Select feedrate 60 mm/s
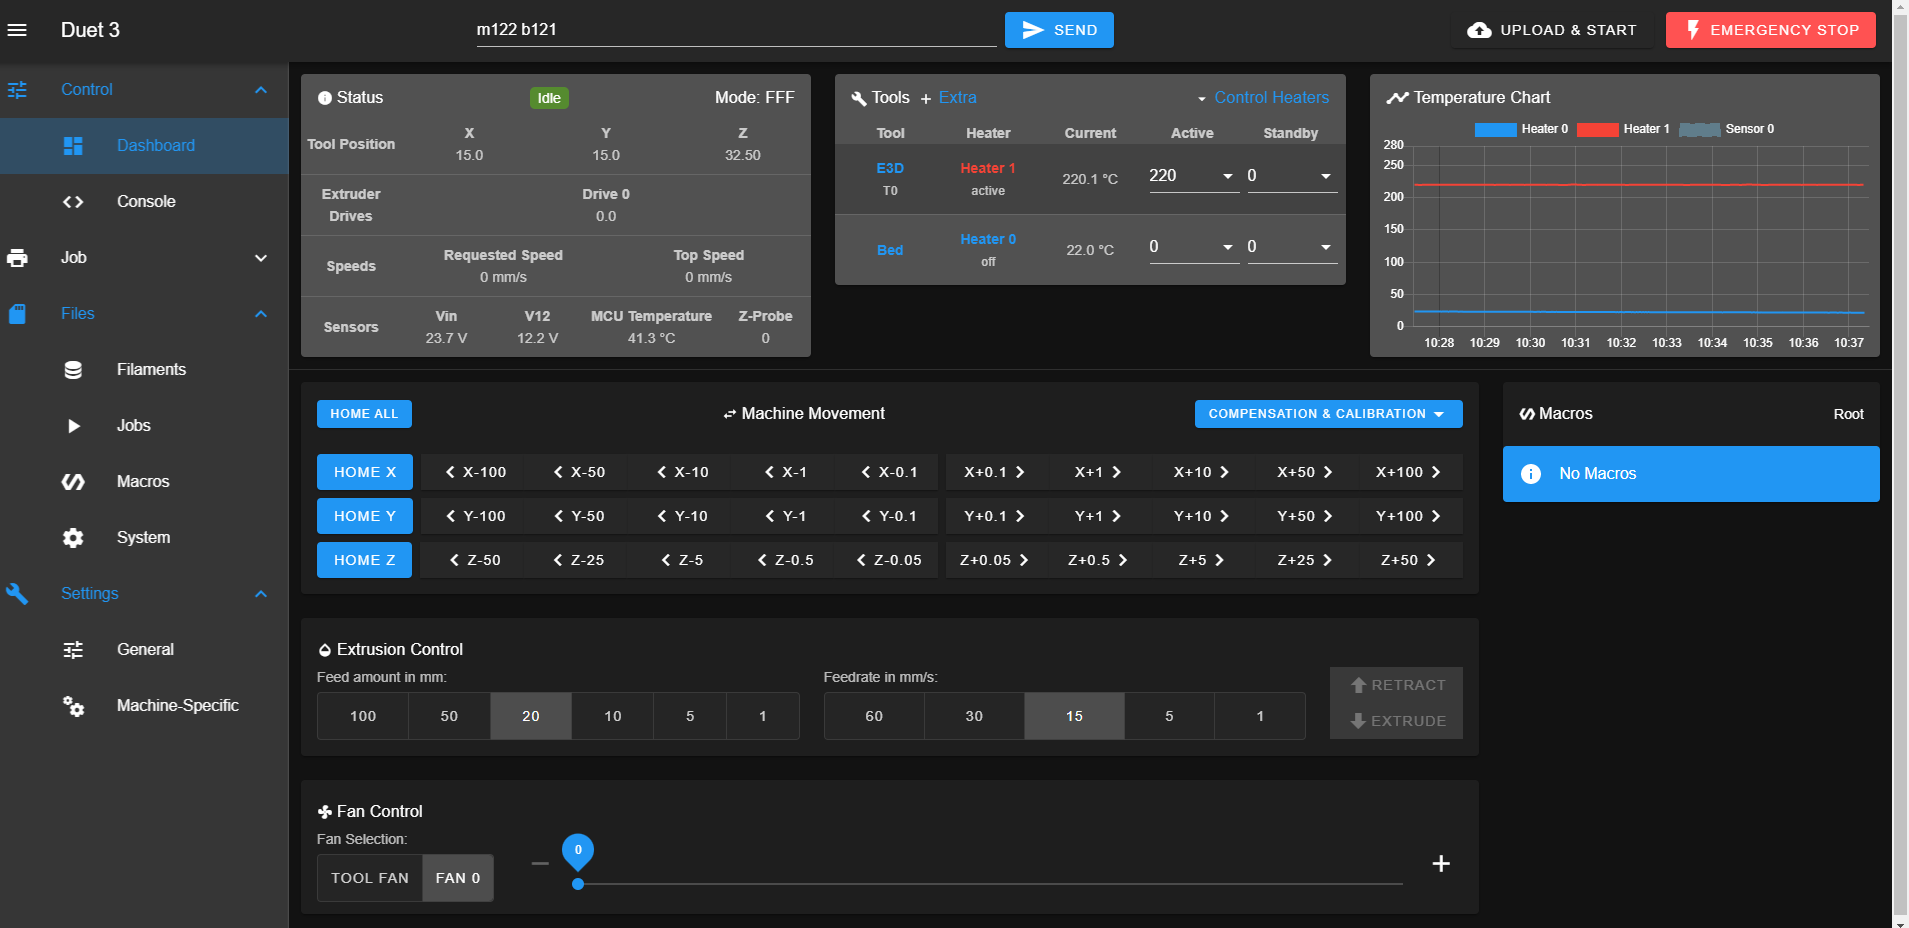 point(874,716)
